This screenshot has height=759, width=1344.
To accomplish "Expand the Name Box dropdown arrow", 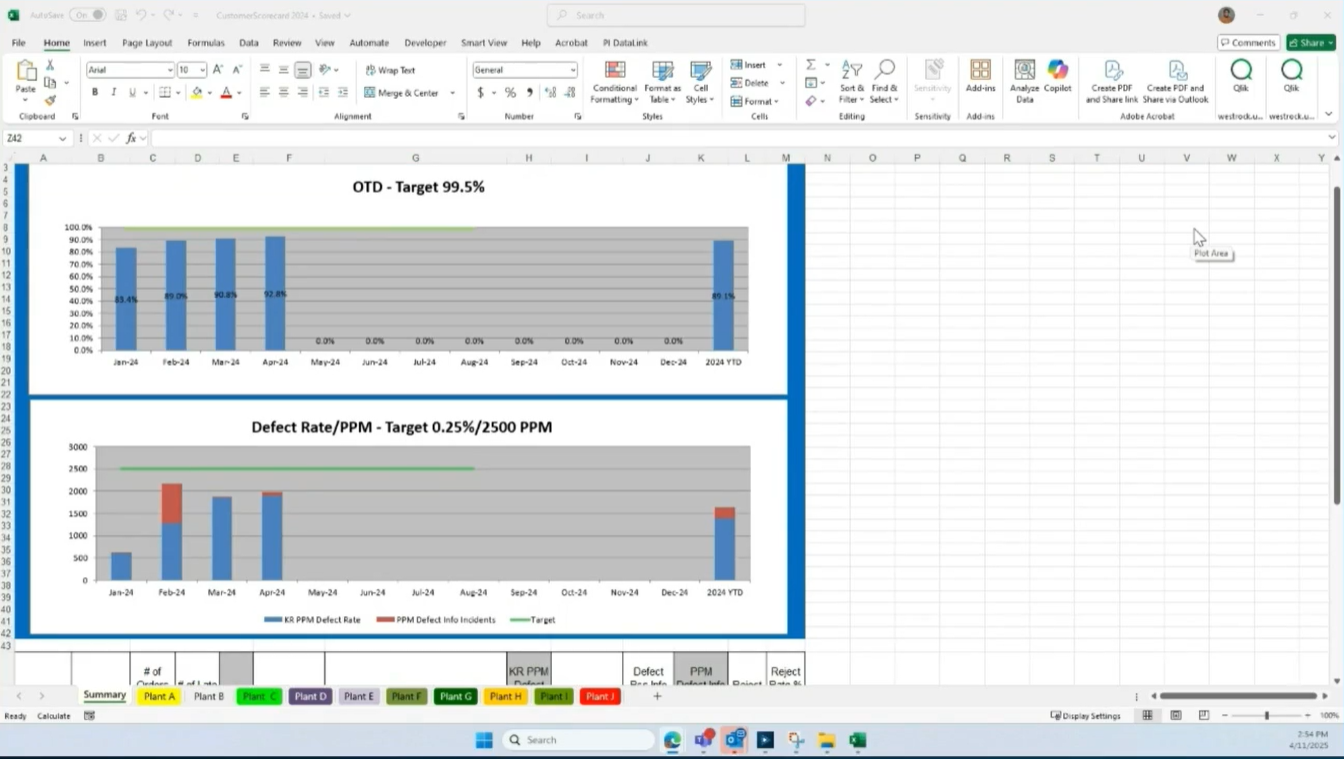I will [x=62, y=138].
